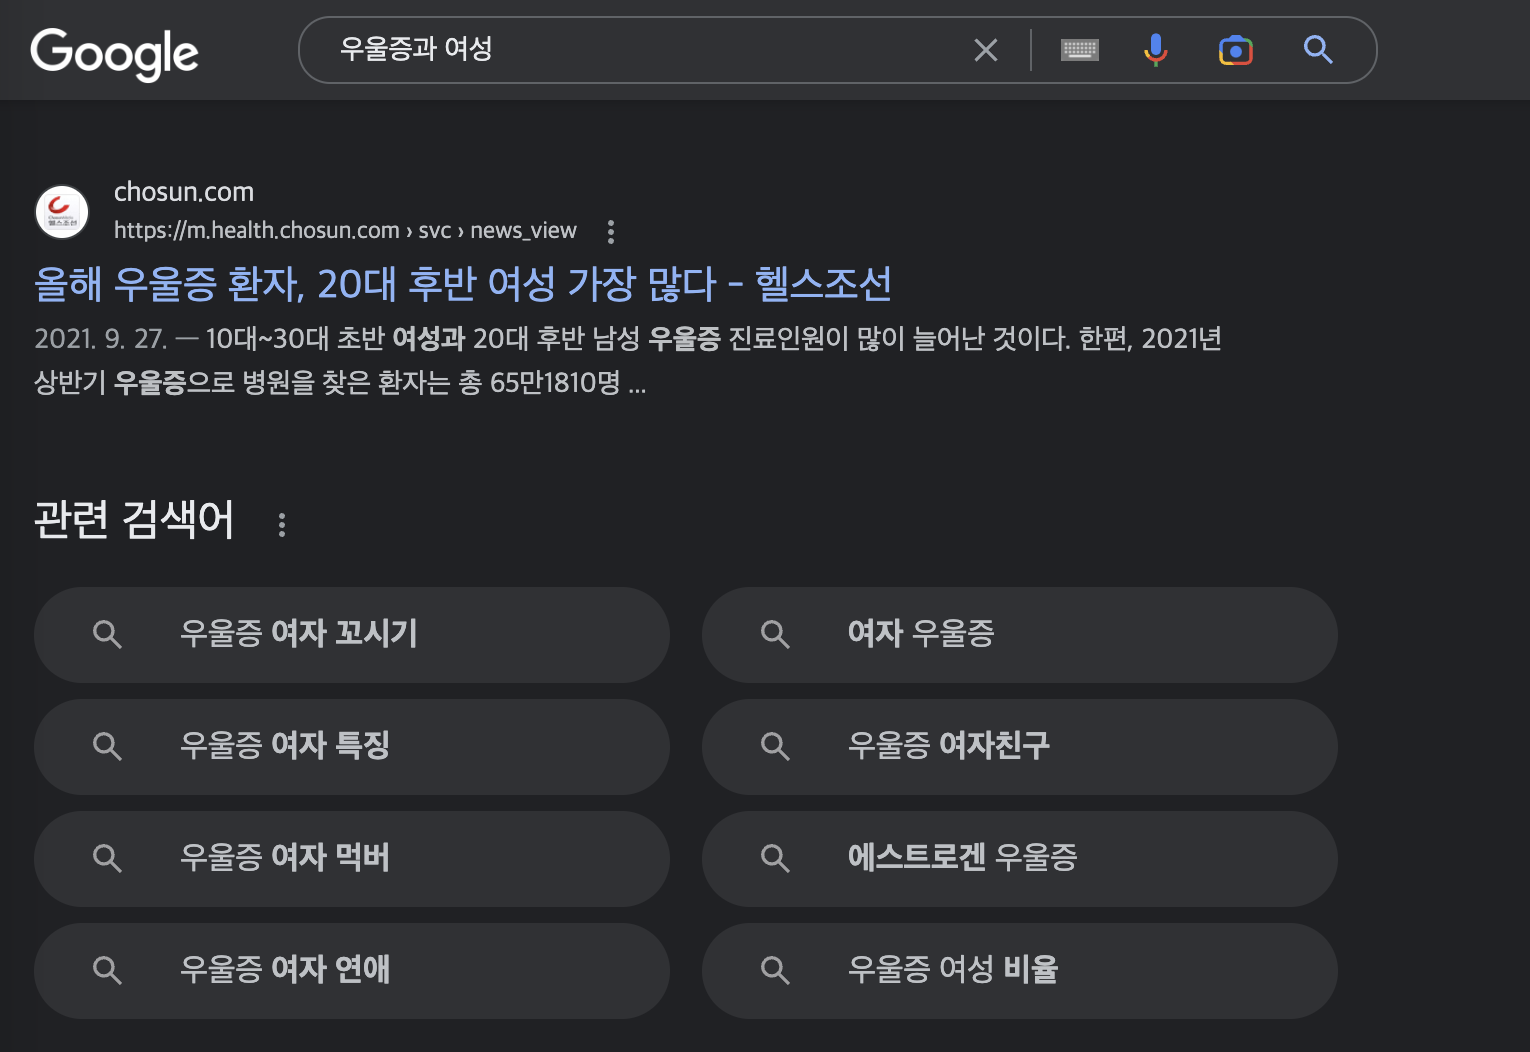Click the snippet date 2021. 9. 27.
Screen dimensions: 1530x1052
pyautogui.click(x=100, y=339)
